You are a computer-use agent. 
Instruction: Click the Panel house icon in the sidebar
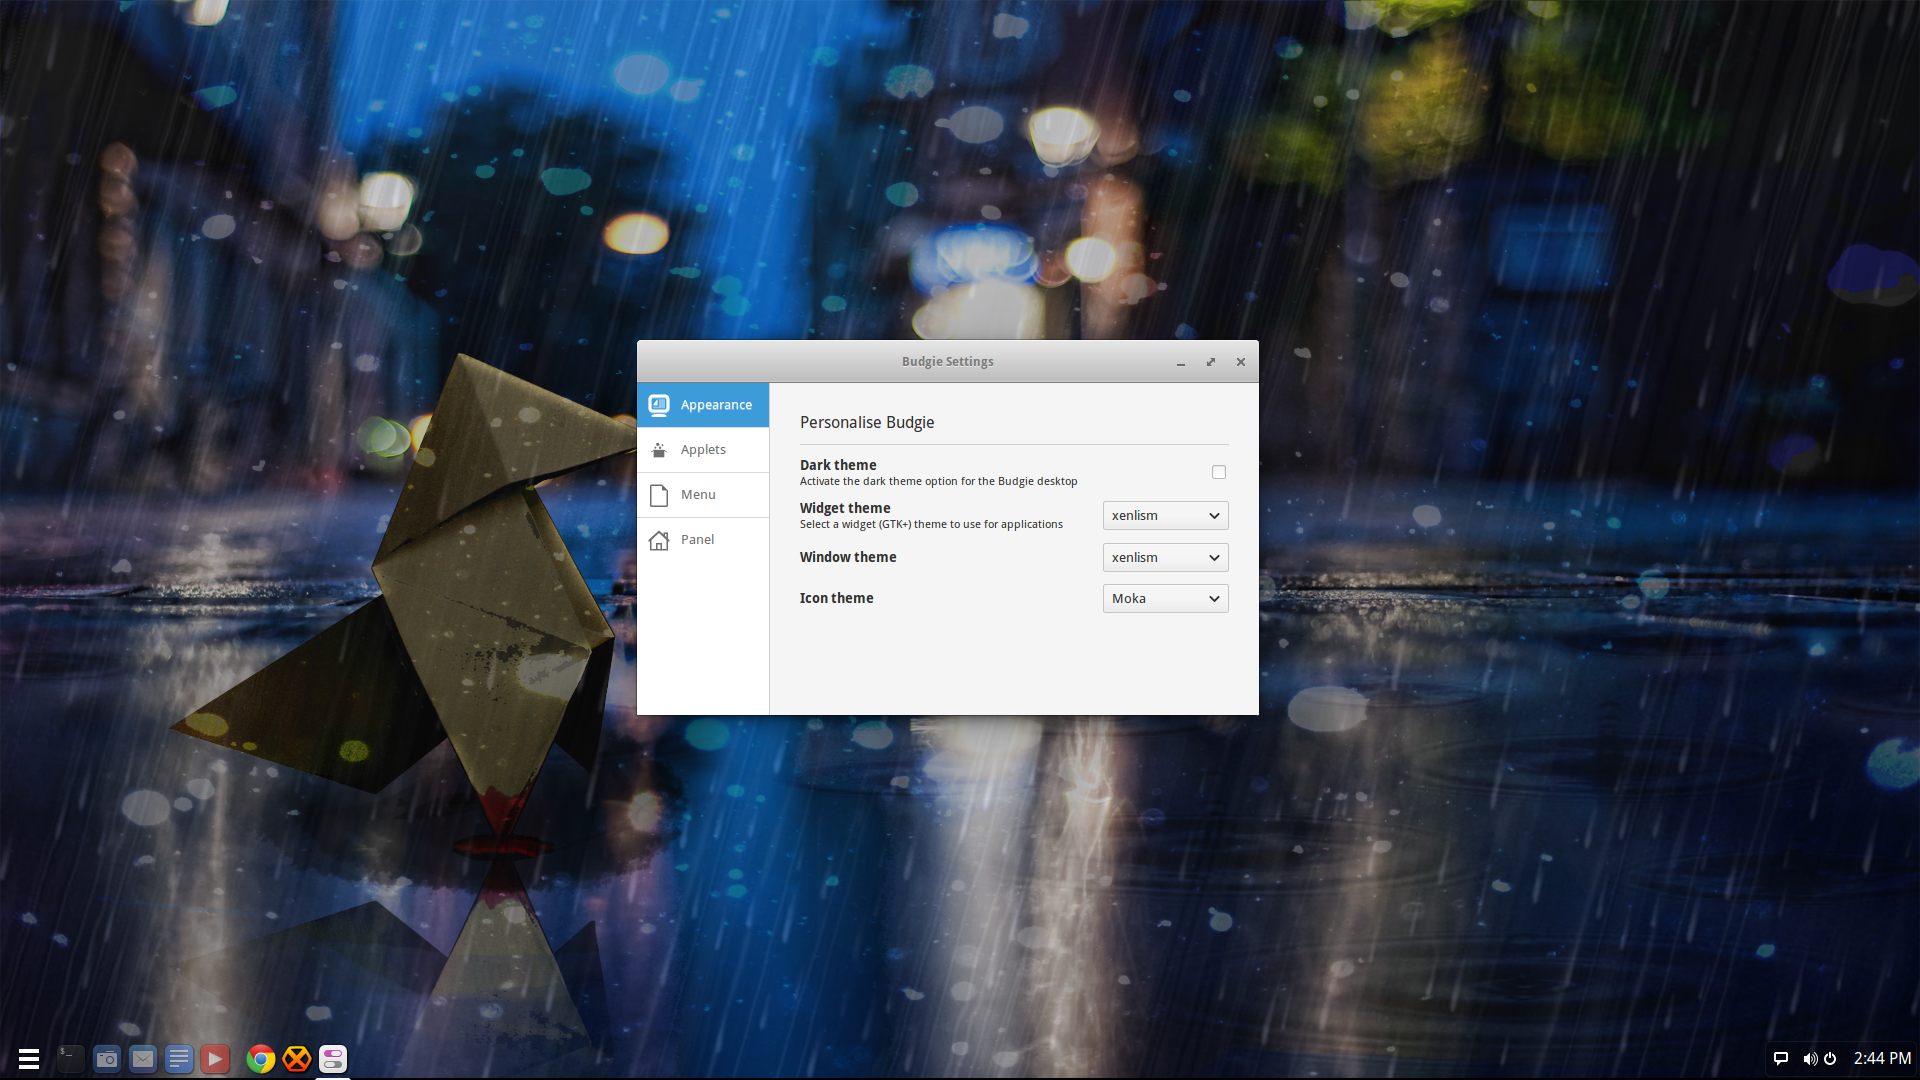click(x=659, y=540)
